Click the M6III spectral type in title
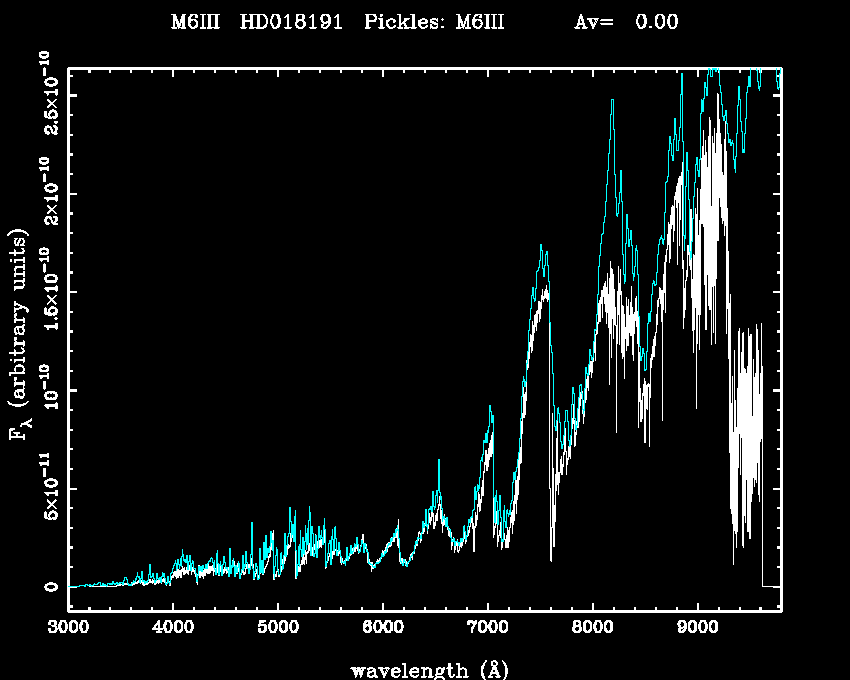 (x=198, y=22)
